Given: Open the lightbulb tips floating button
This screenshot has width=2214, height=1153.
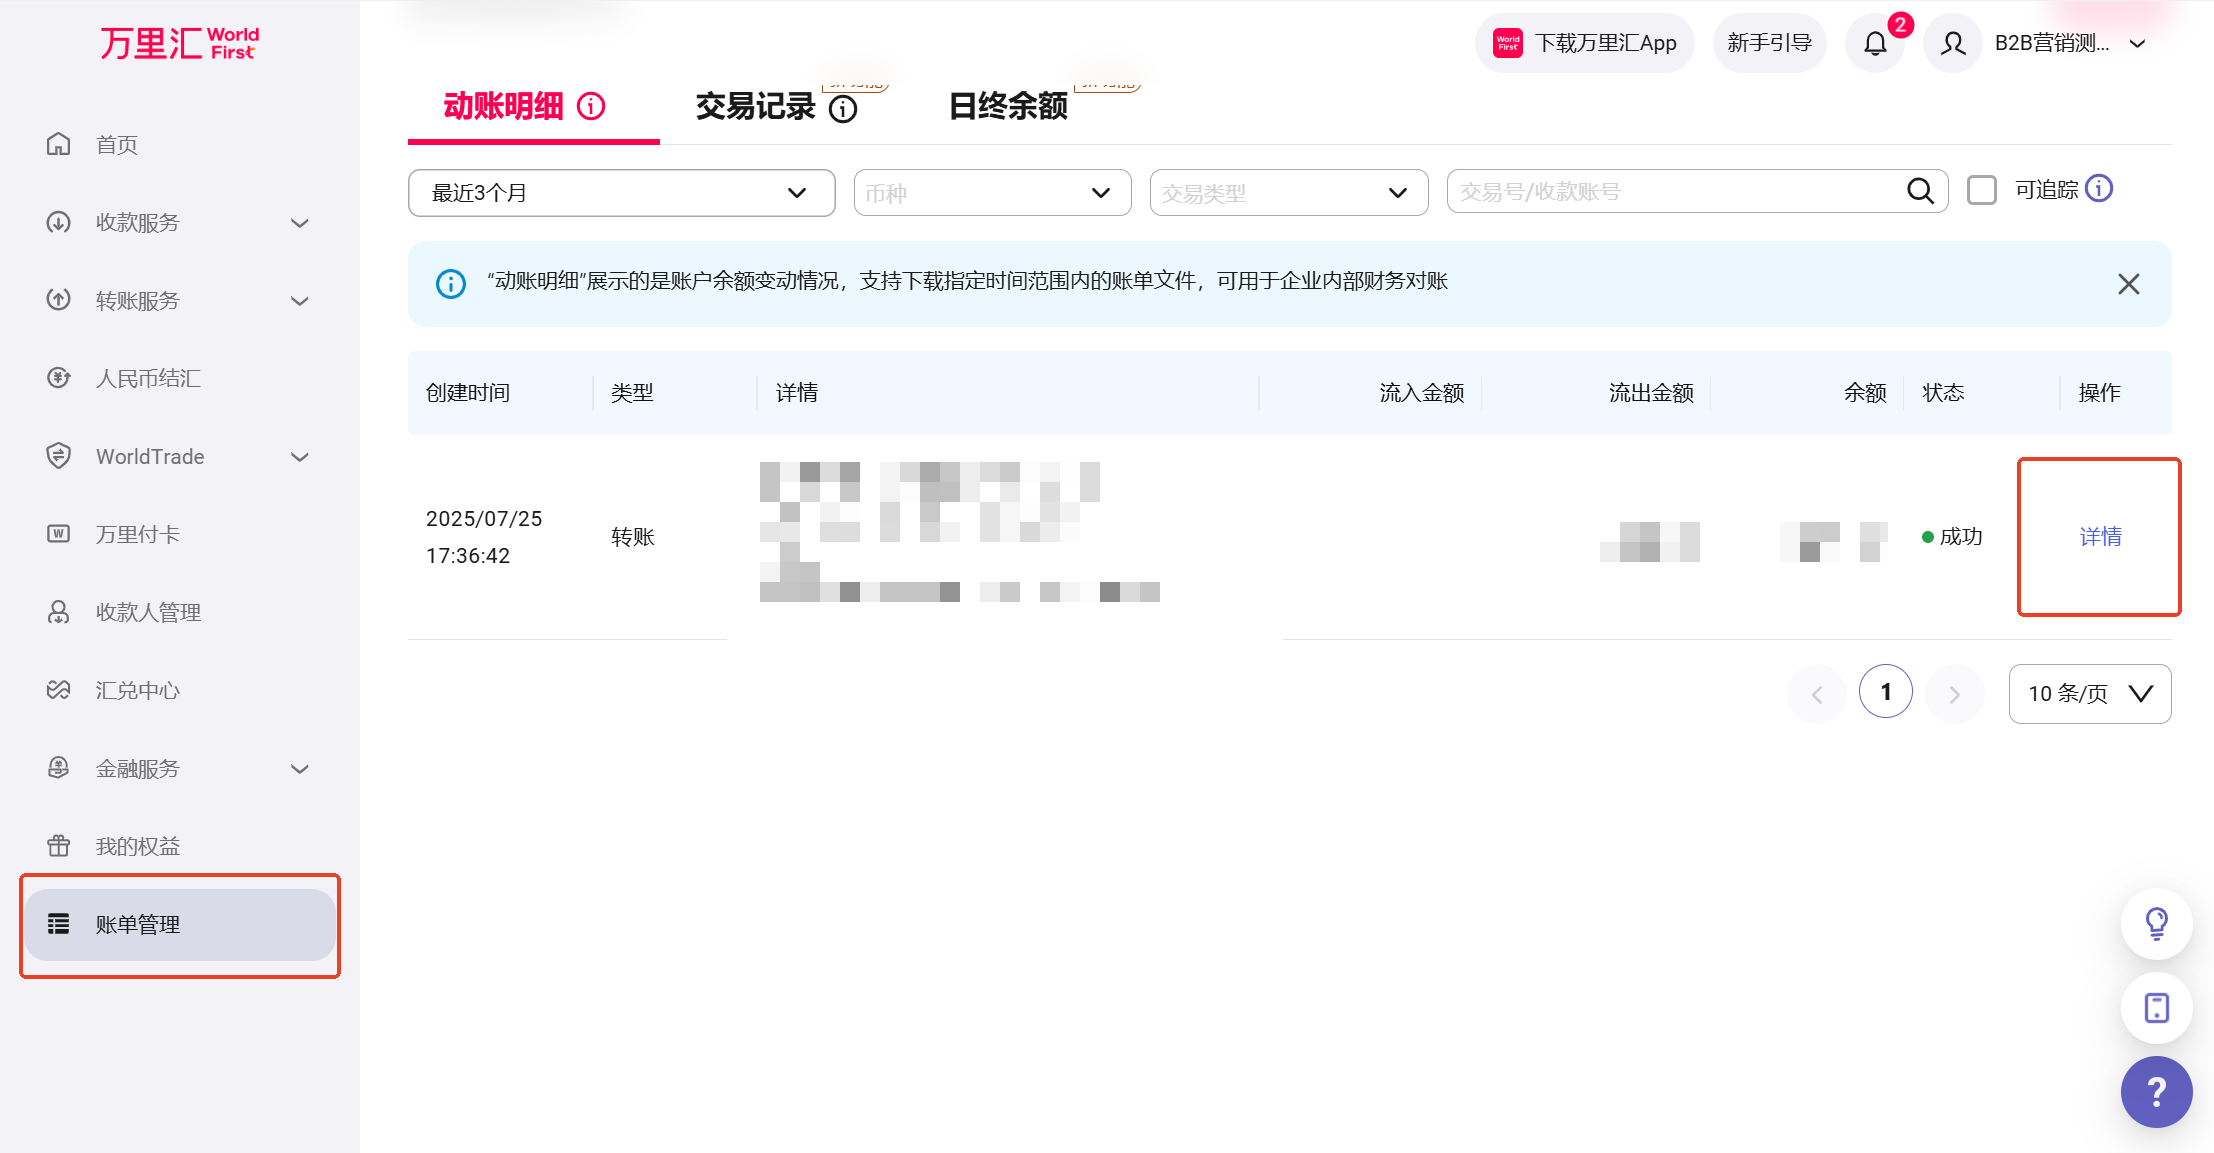Looking at the screenshot, I should 2157,923.
